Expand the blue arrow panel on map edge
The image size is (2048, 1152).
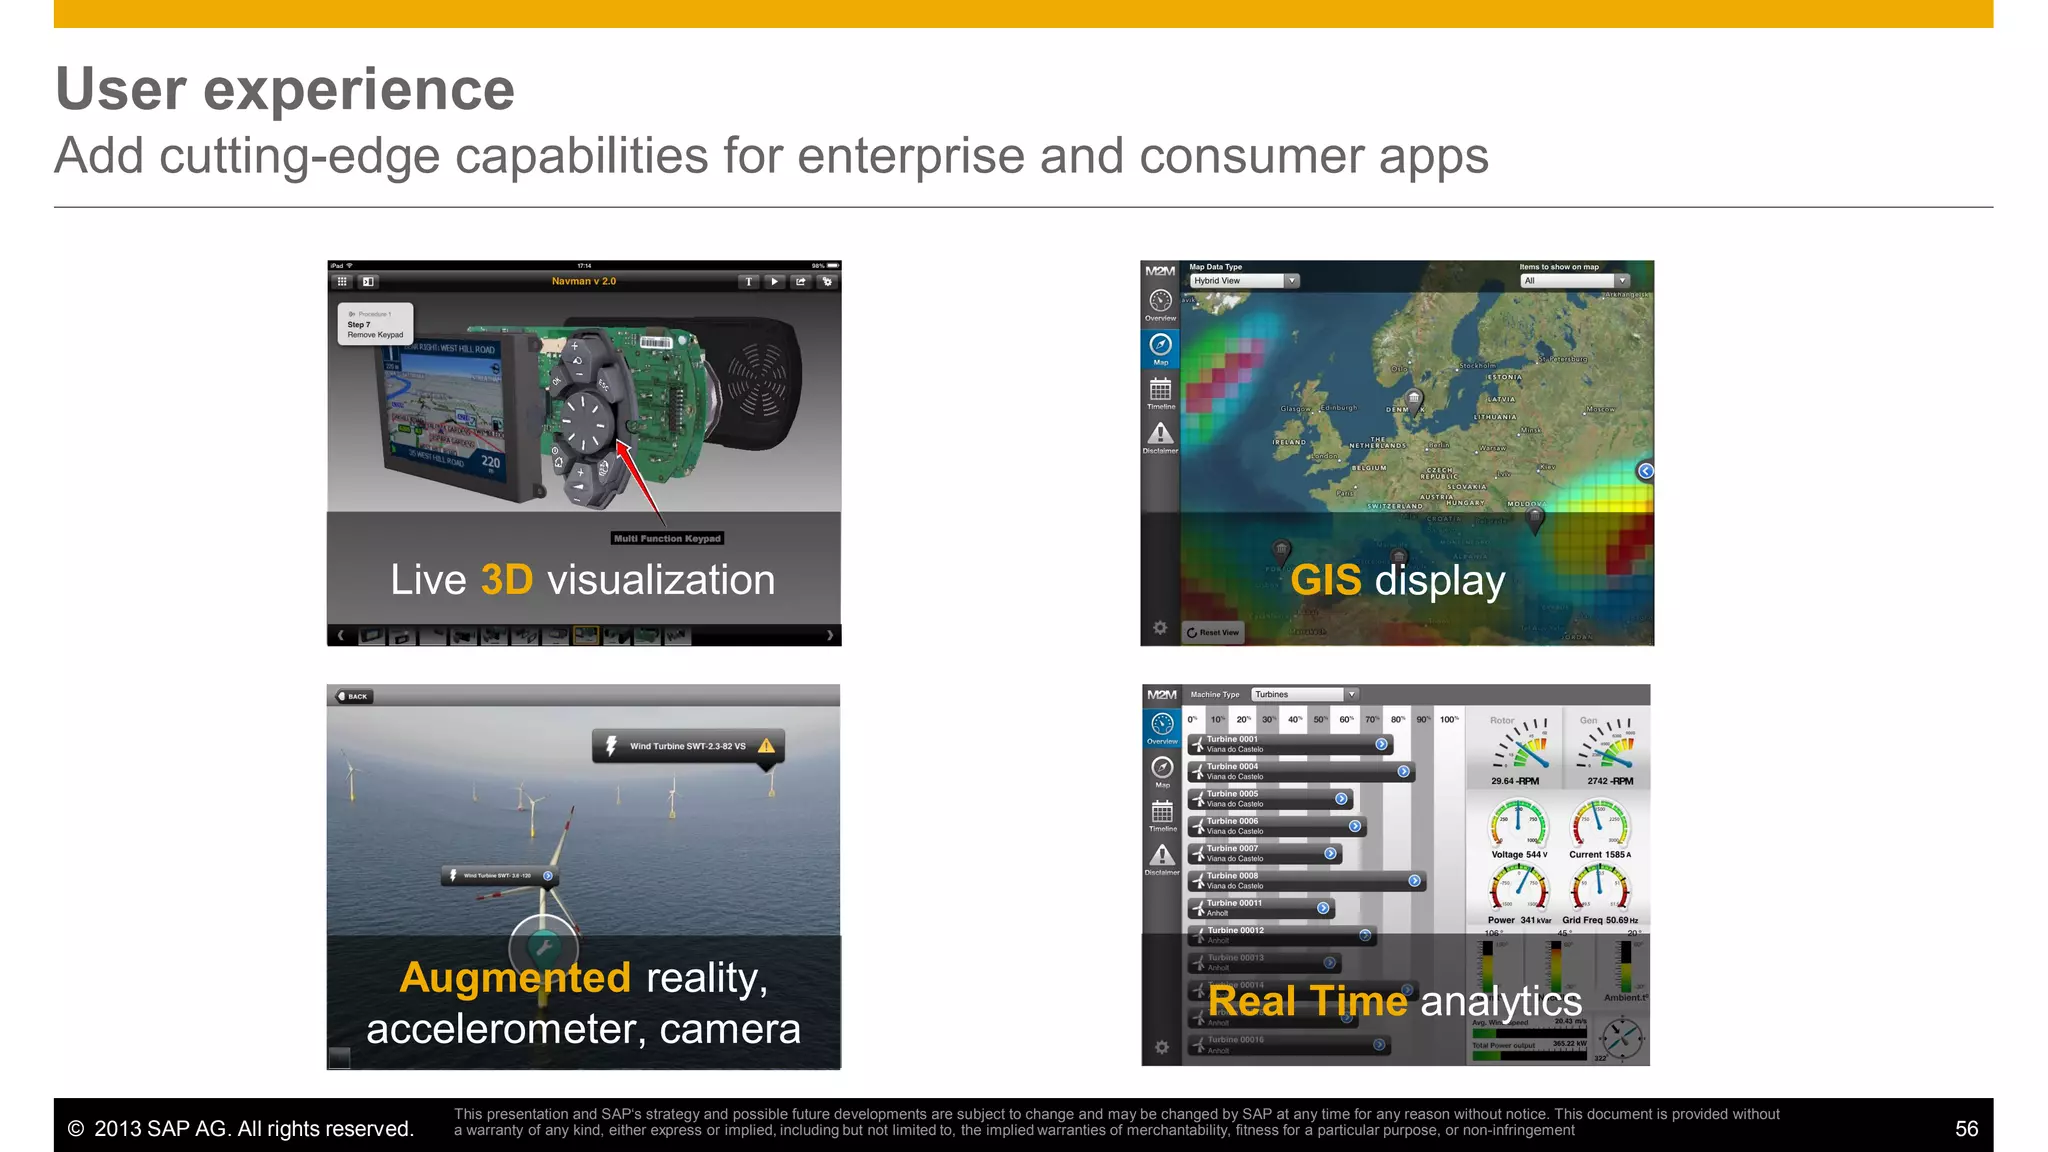1645,471
